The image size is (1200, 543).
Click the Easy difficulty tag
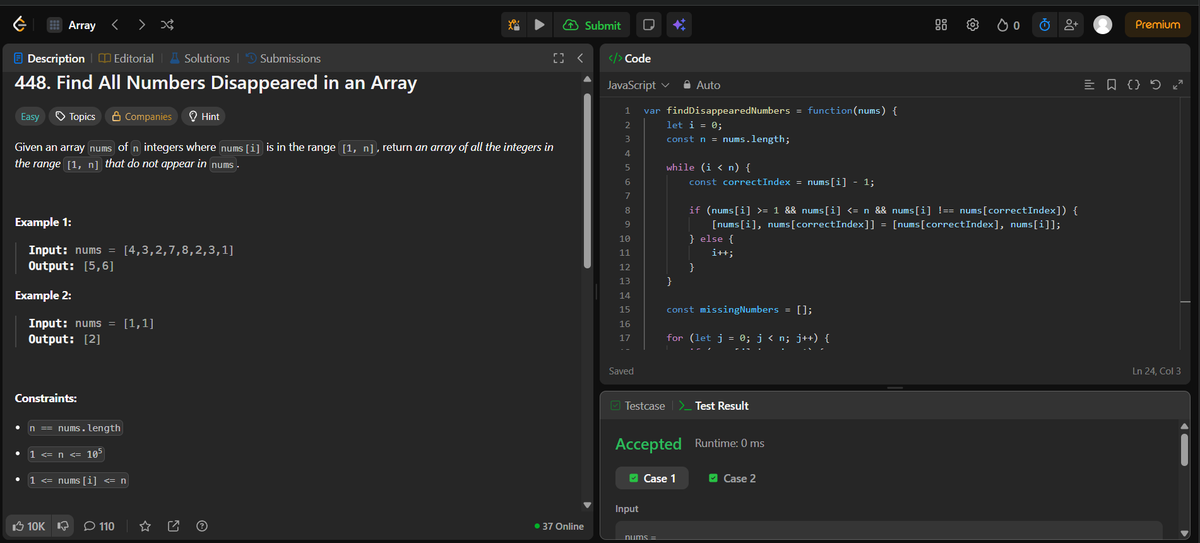click(31, 117)
